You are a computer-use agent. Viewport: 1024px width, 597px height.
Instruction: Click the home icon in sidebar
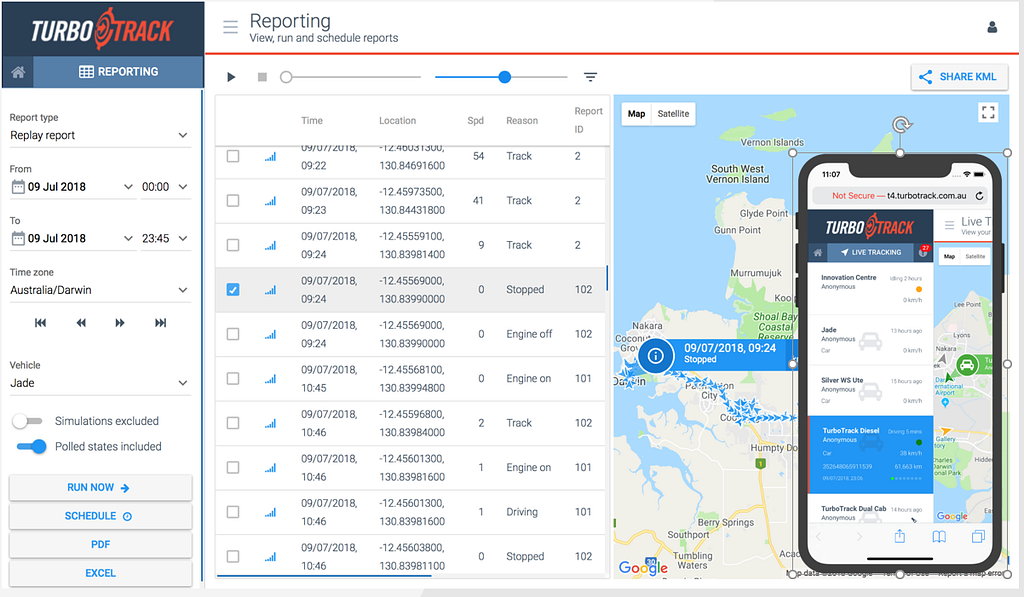coord(18,72)
